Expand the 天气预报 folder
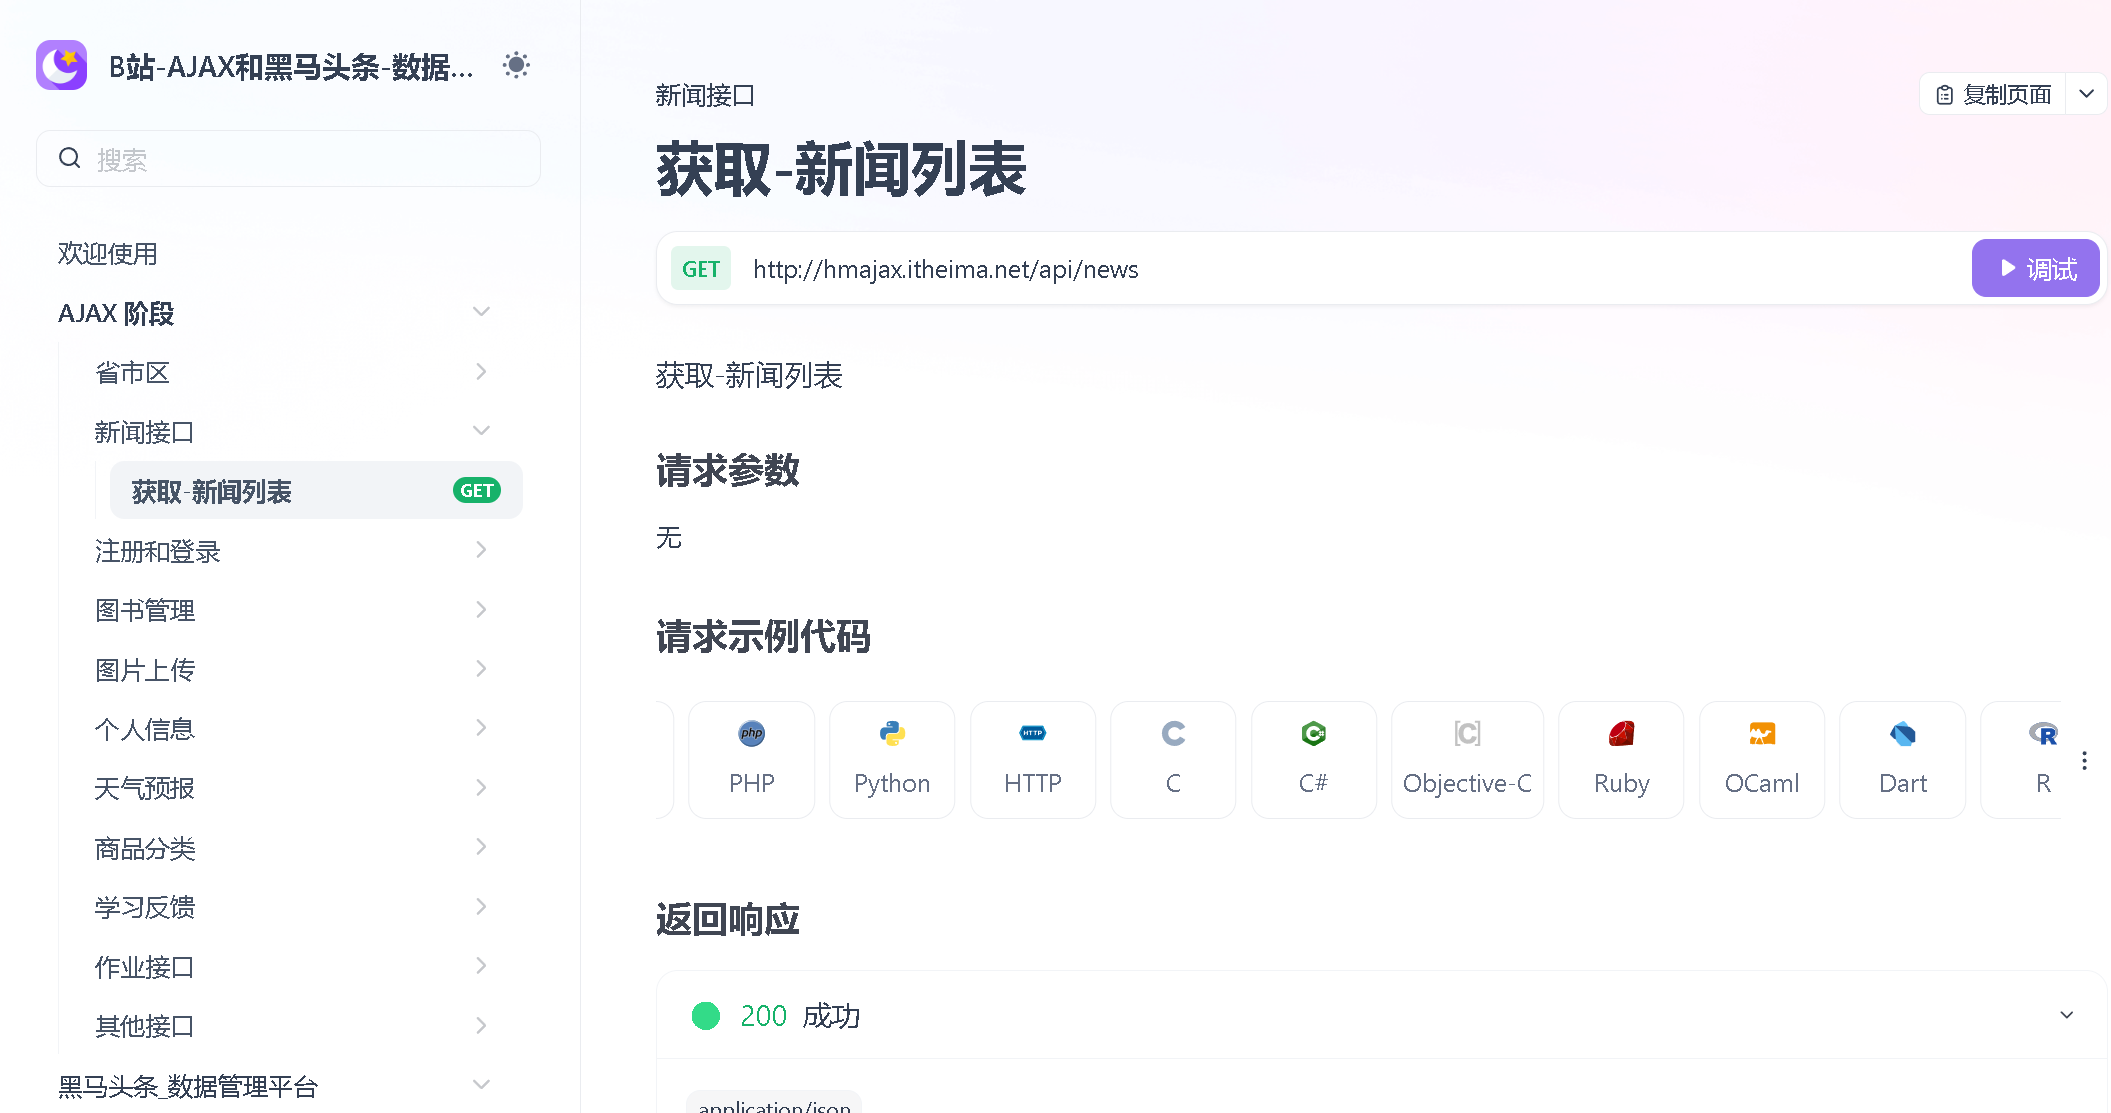2111x1113 pixels. coord(481,788)
